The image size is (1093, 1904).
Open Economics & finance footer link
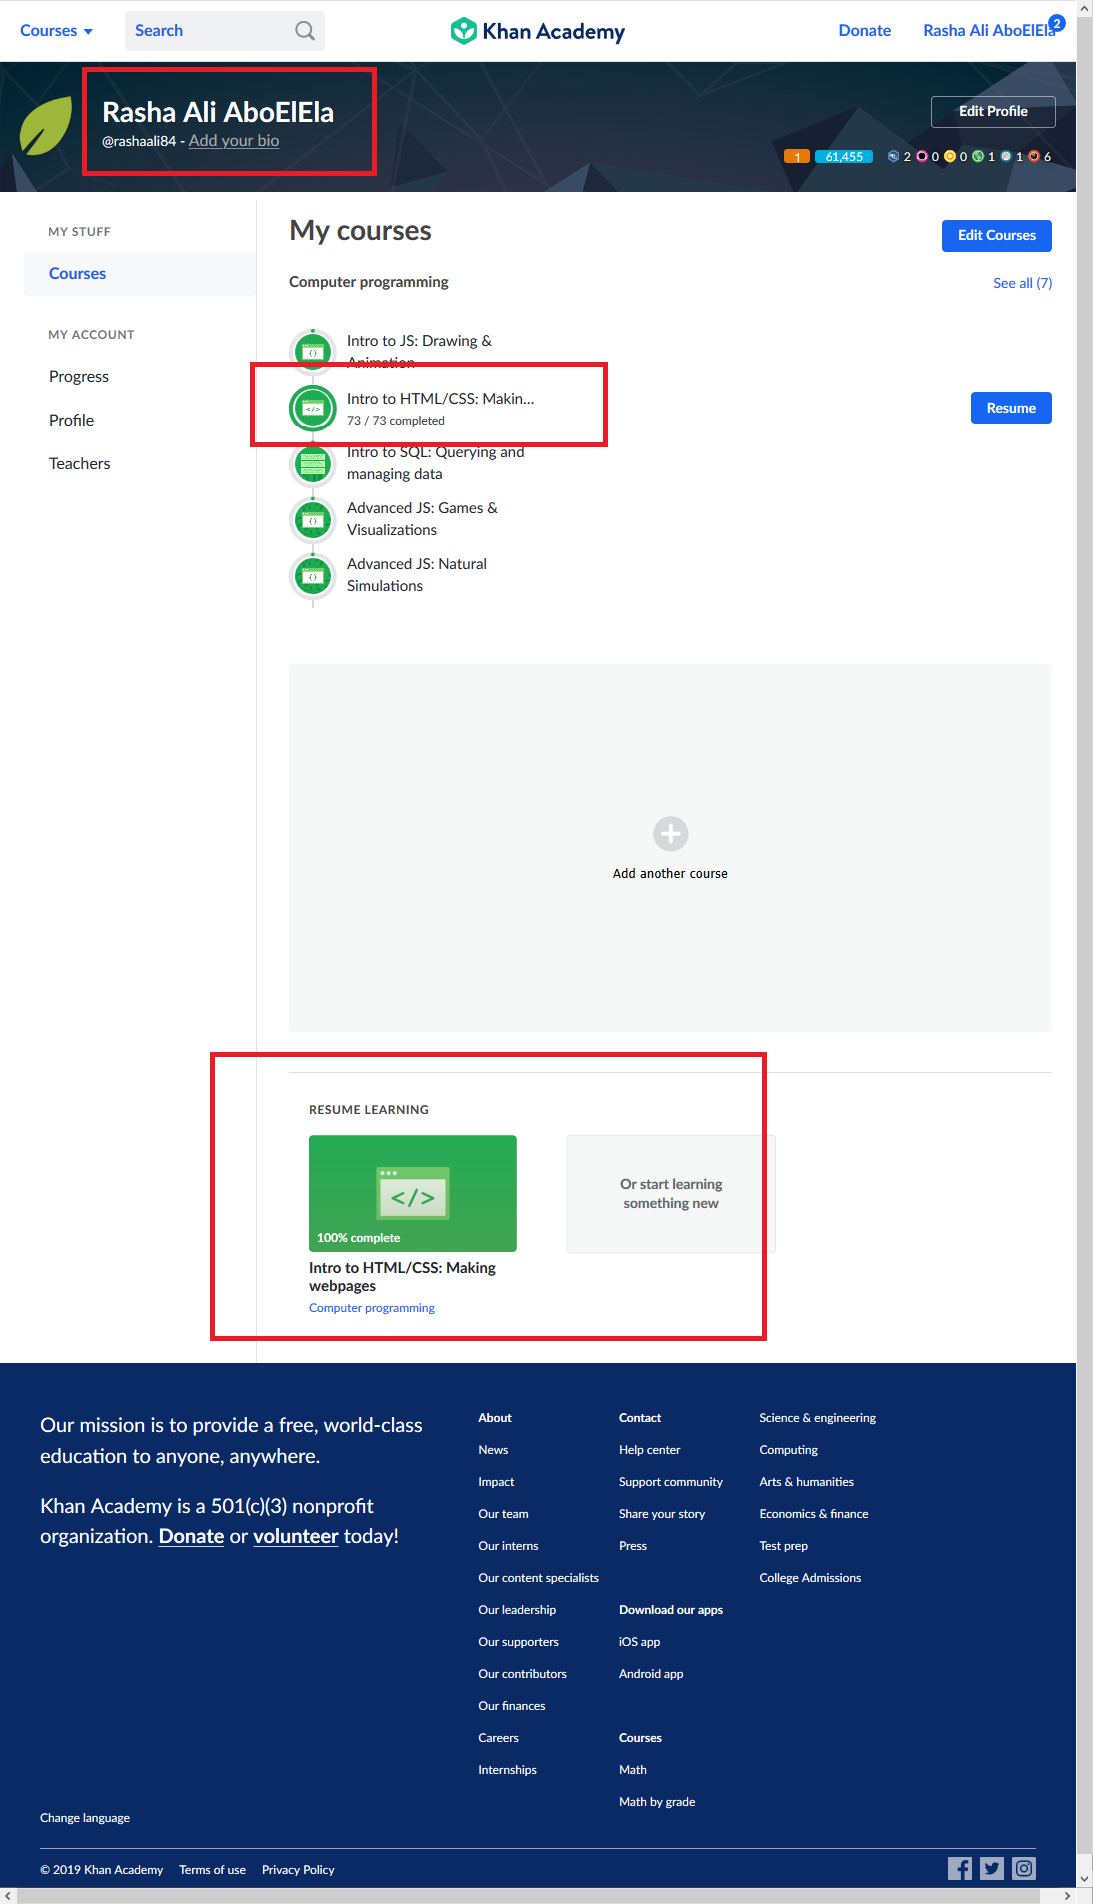click(814, 1514)
